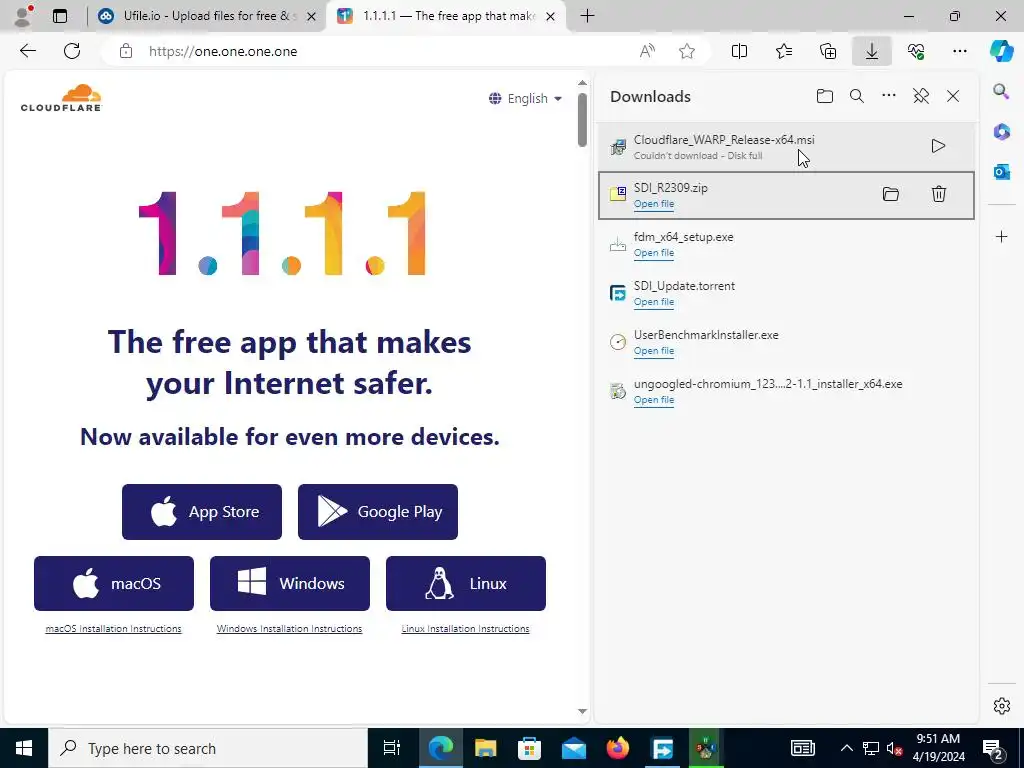
Task: Click the Windows download button
Action: (x=290, y=583)
